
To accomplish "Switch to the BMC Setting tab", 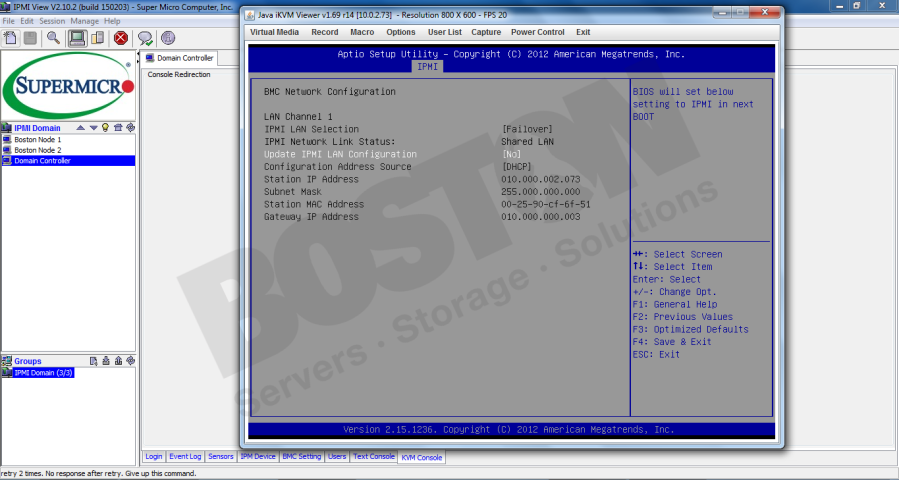I will (302, 456).
